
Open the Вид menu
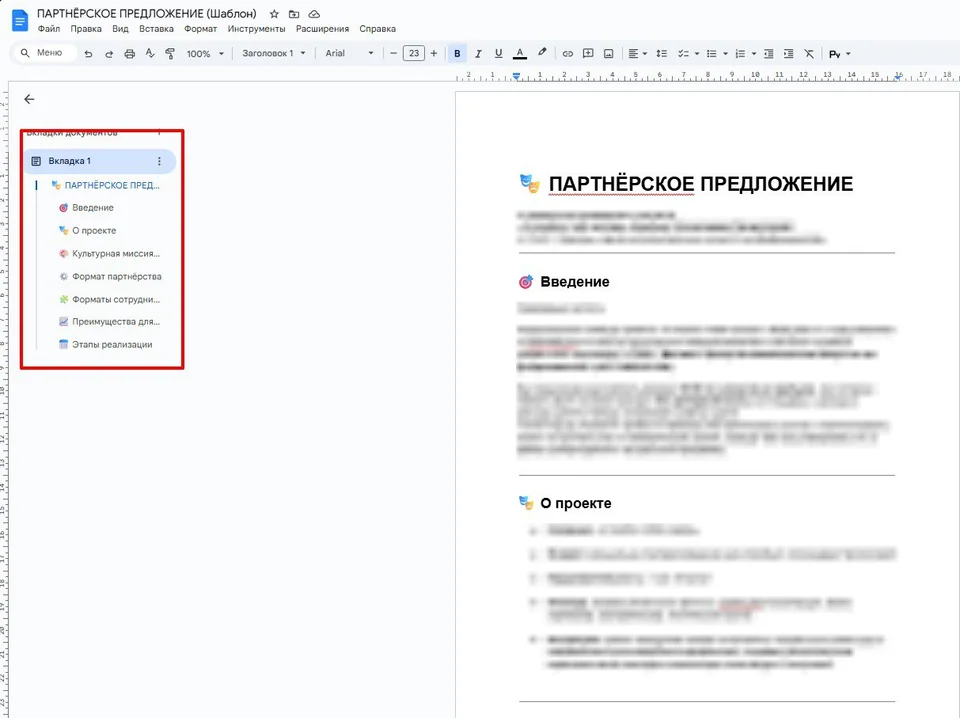coord(120,29)
